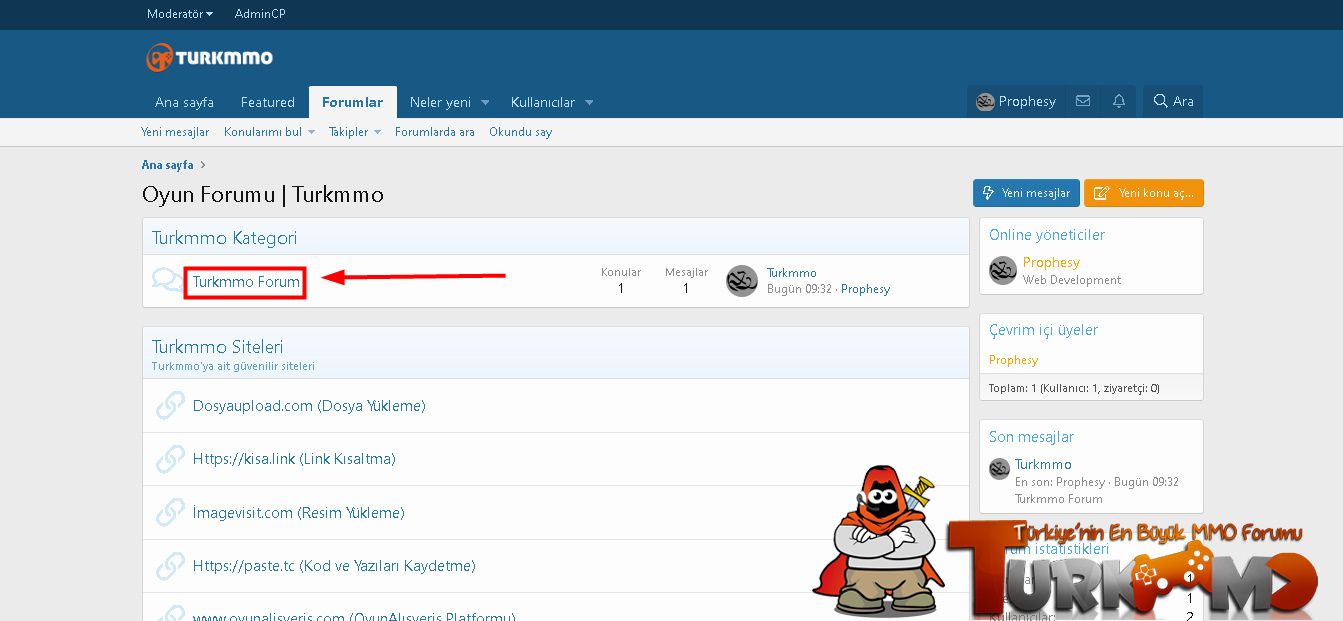Click Prophesy avatar in Online yöneticiler
Image resolution: width=1343 pixels, height=621 pixels.
click(1003, 271)
